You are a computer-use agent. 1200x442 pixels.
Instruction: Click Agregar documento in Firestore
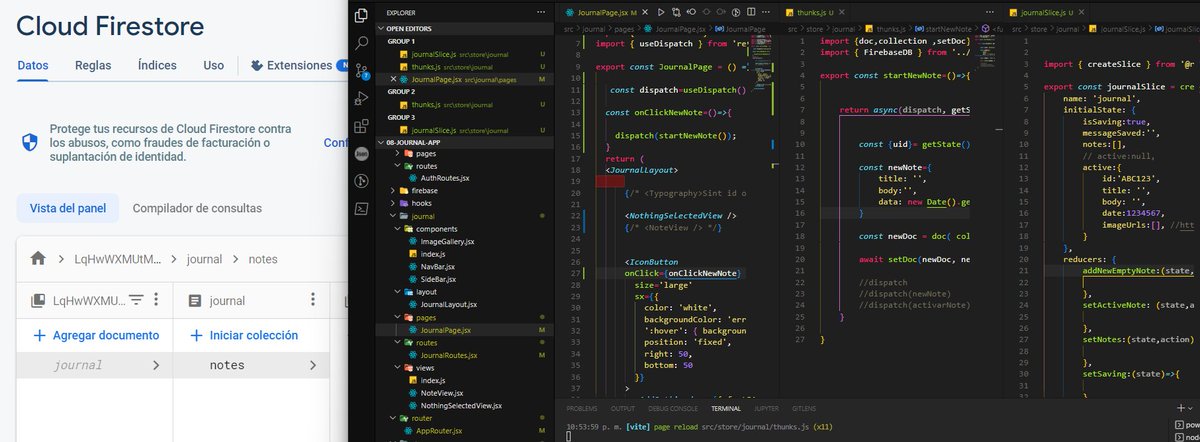(x=96, y=335)
